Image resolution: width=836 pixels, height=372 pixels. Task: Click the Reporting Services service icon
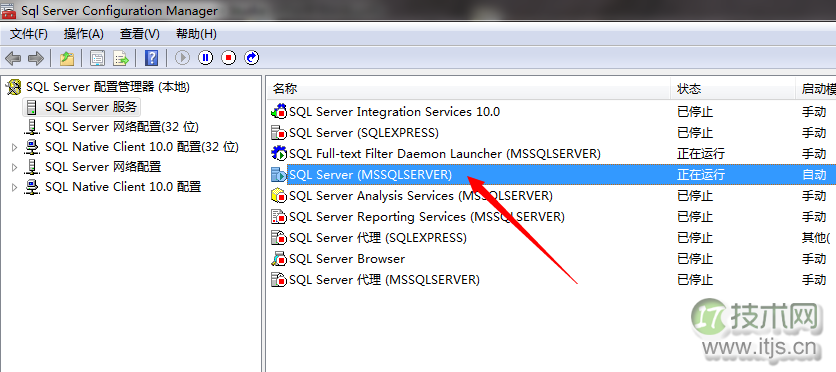coord(279,217)
